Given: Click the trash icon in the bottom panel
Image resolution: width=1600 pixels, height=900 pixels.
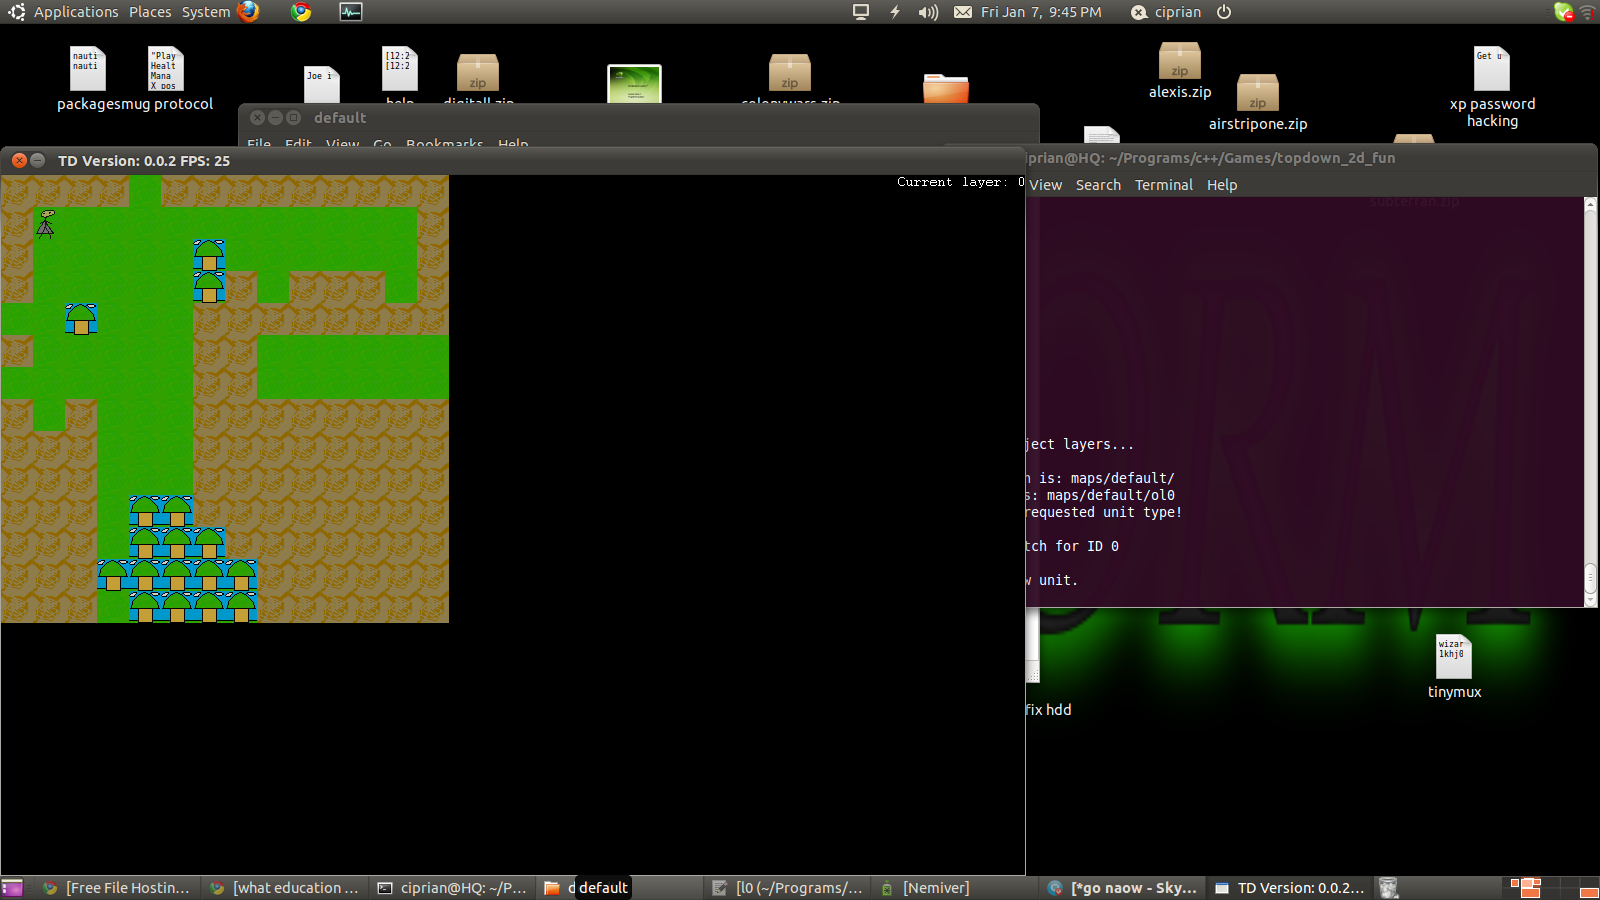Looking at the screenshot, I should pyautogui.click(x=1388, y=888).
